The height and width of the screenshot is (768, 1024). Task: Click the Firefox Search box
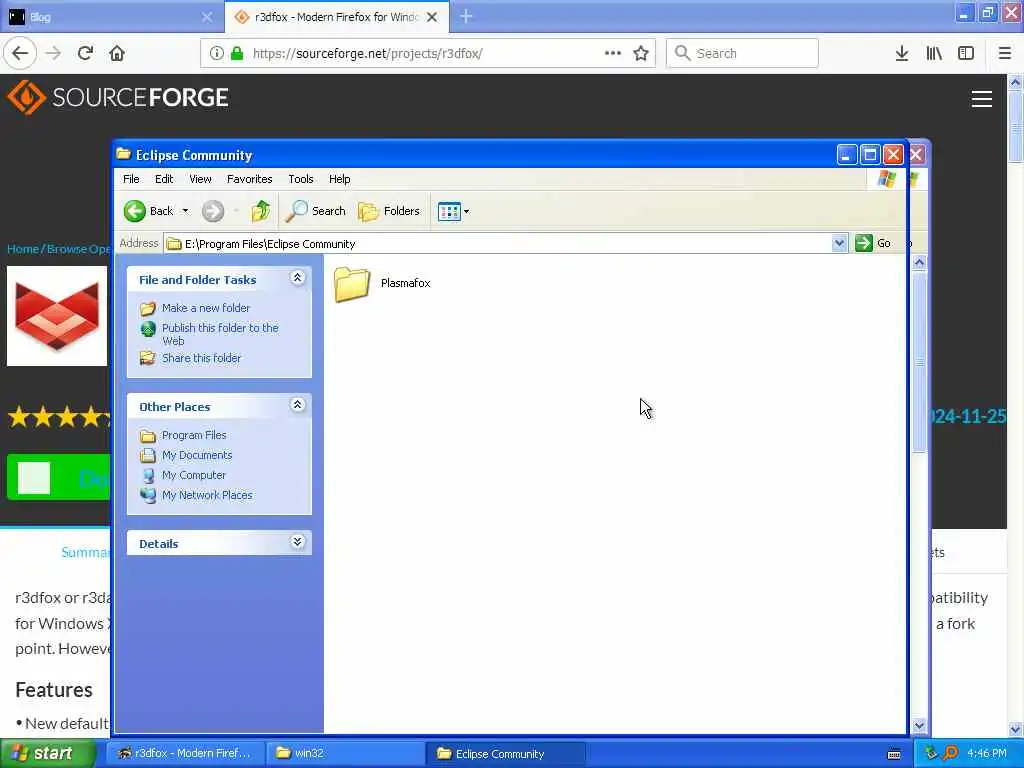pyautogui.click(x=742, y=53)
